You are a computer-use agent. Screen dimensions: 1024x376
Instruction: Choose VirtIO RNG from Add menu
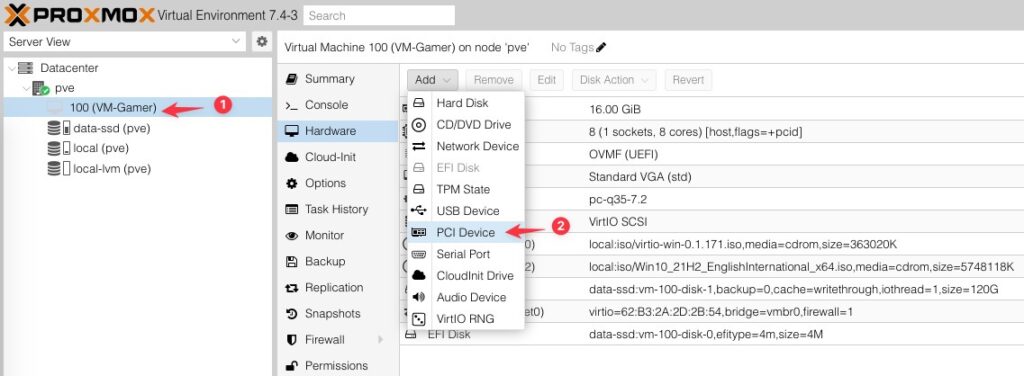(x=466, y=319)
